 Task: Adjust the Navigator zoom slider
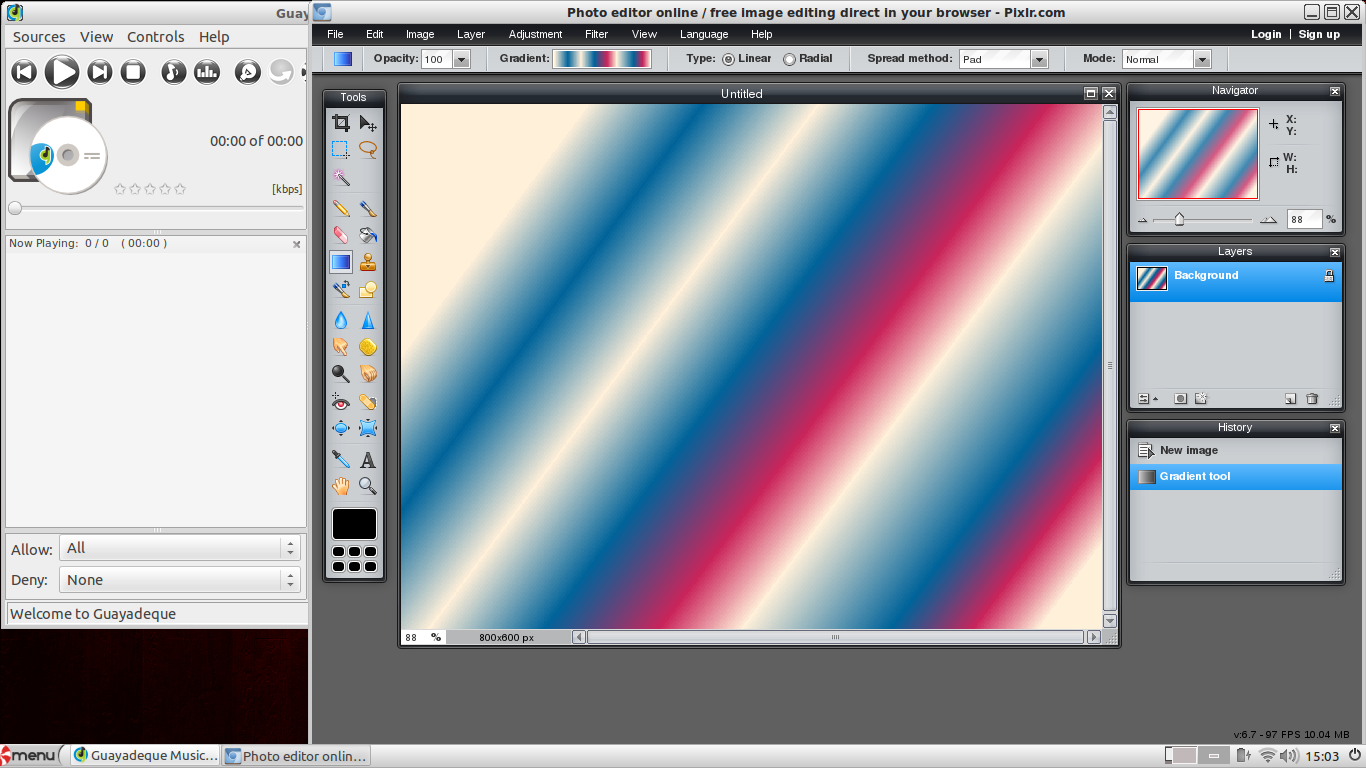coord(1179,219)
